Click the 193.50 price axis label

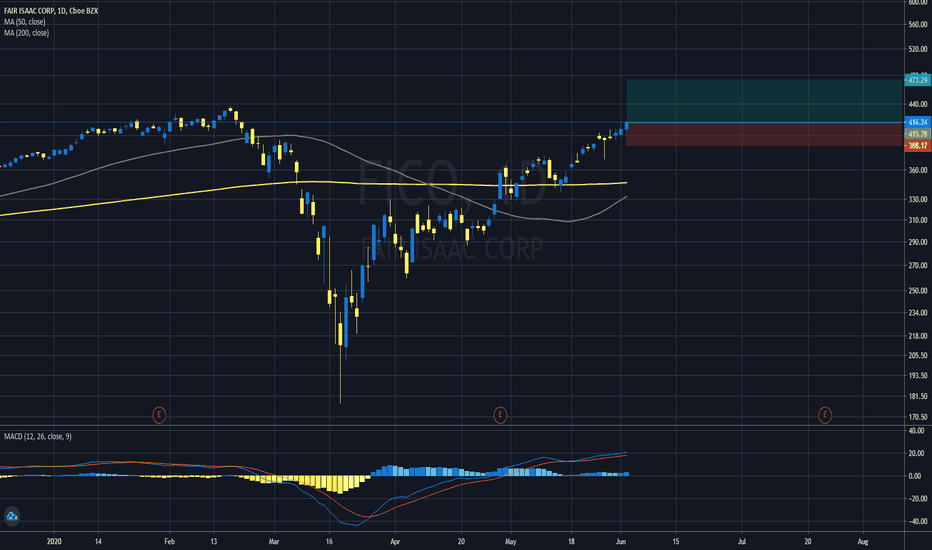918,375
